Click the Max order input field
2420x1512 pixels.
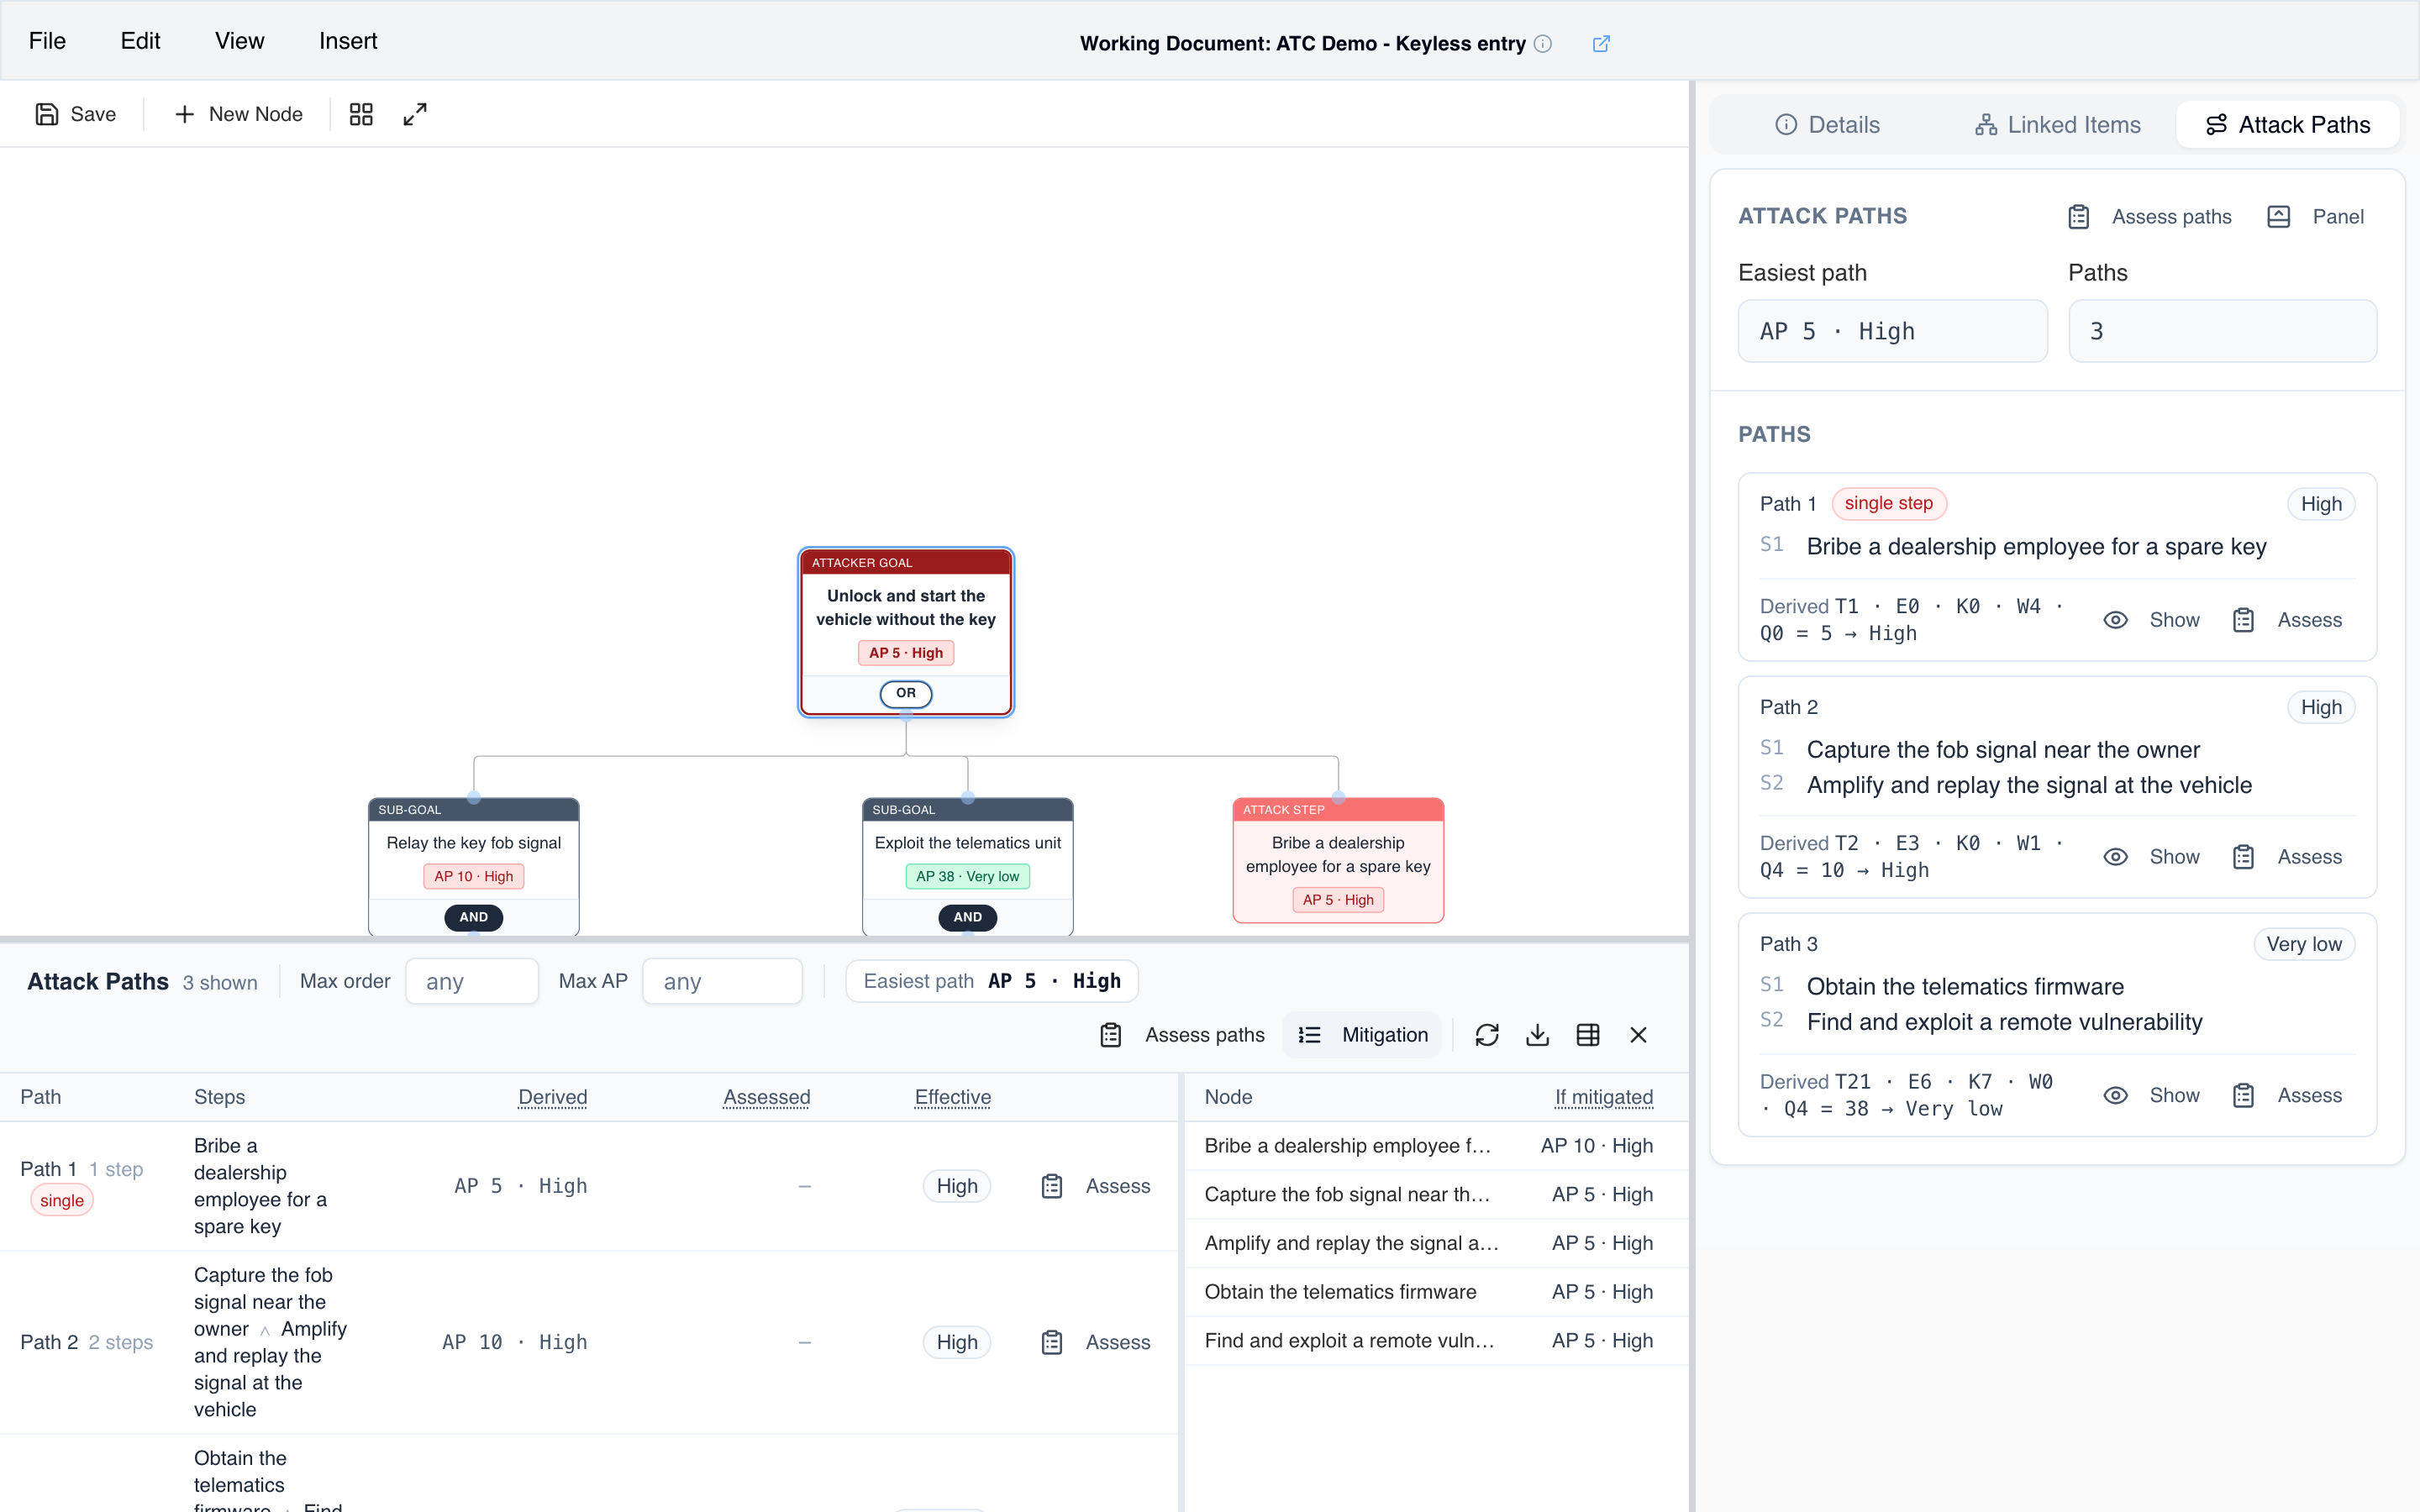(472, 981)
